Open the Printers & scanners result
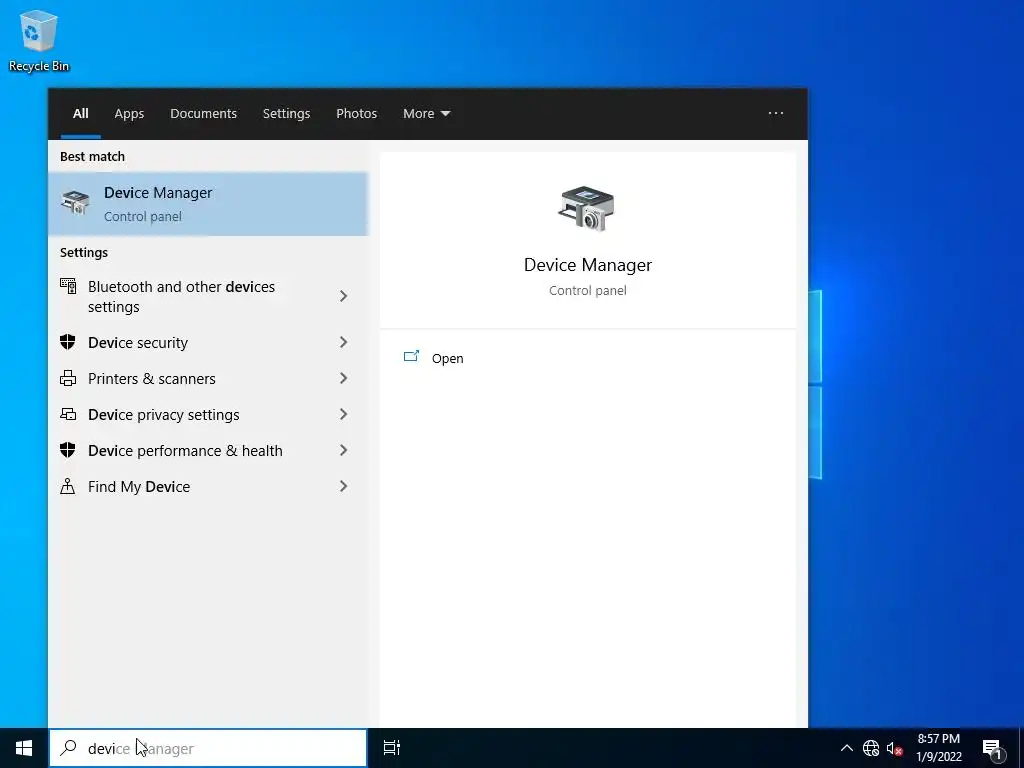Viewport: 1024px width, 768px height. click(208, 378)
